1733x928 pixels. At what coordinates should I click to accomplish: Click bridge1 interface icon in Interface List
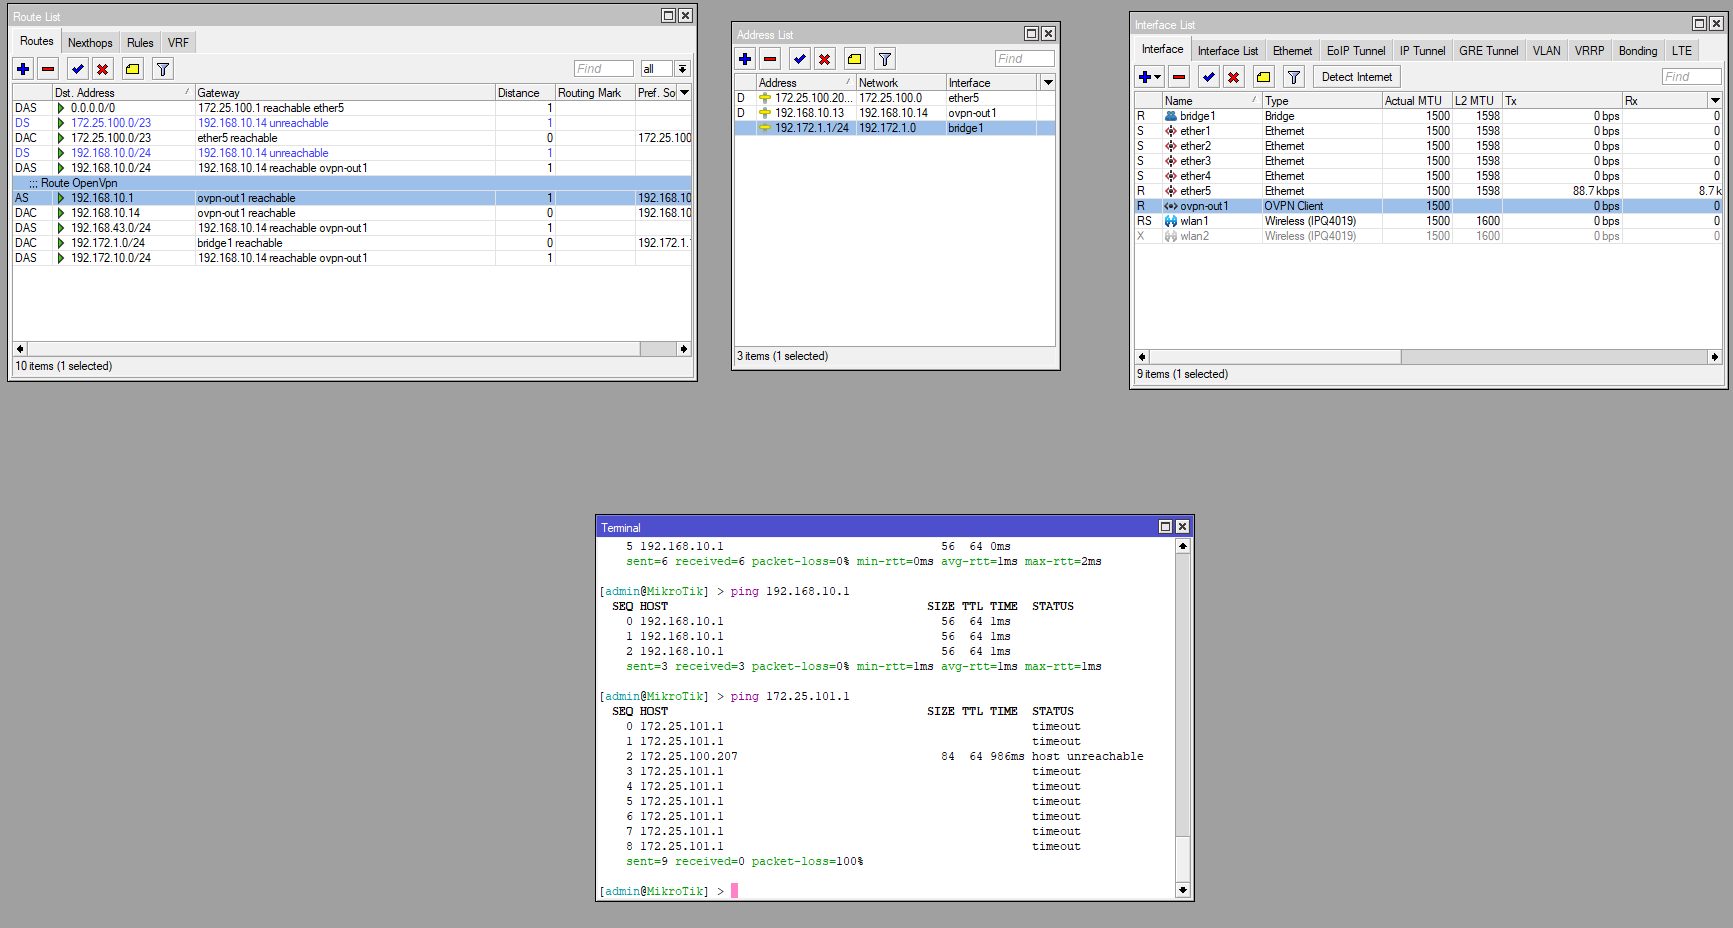(1171, 116)
